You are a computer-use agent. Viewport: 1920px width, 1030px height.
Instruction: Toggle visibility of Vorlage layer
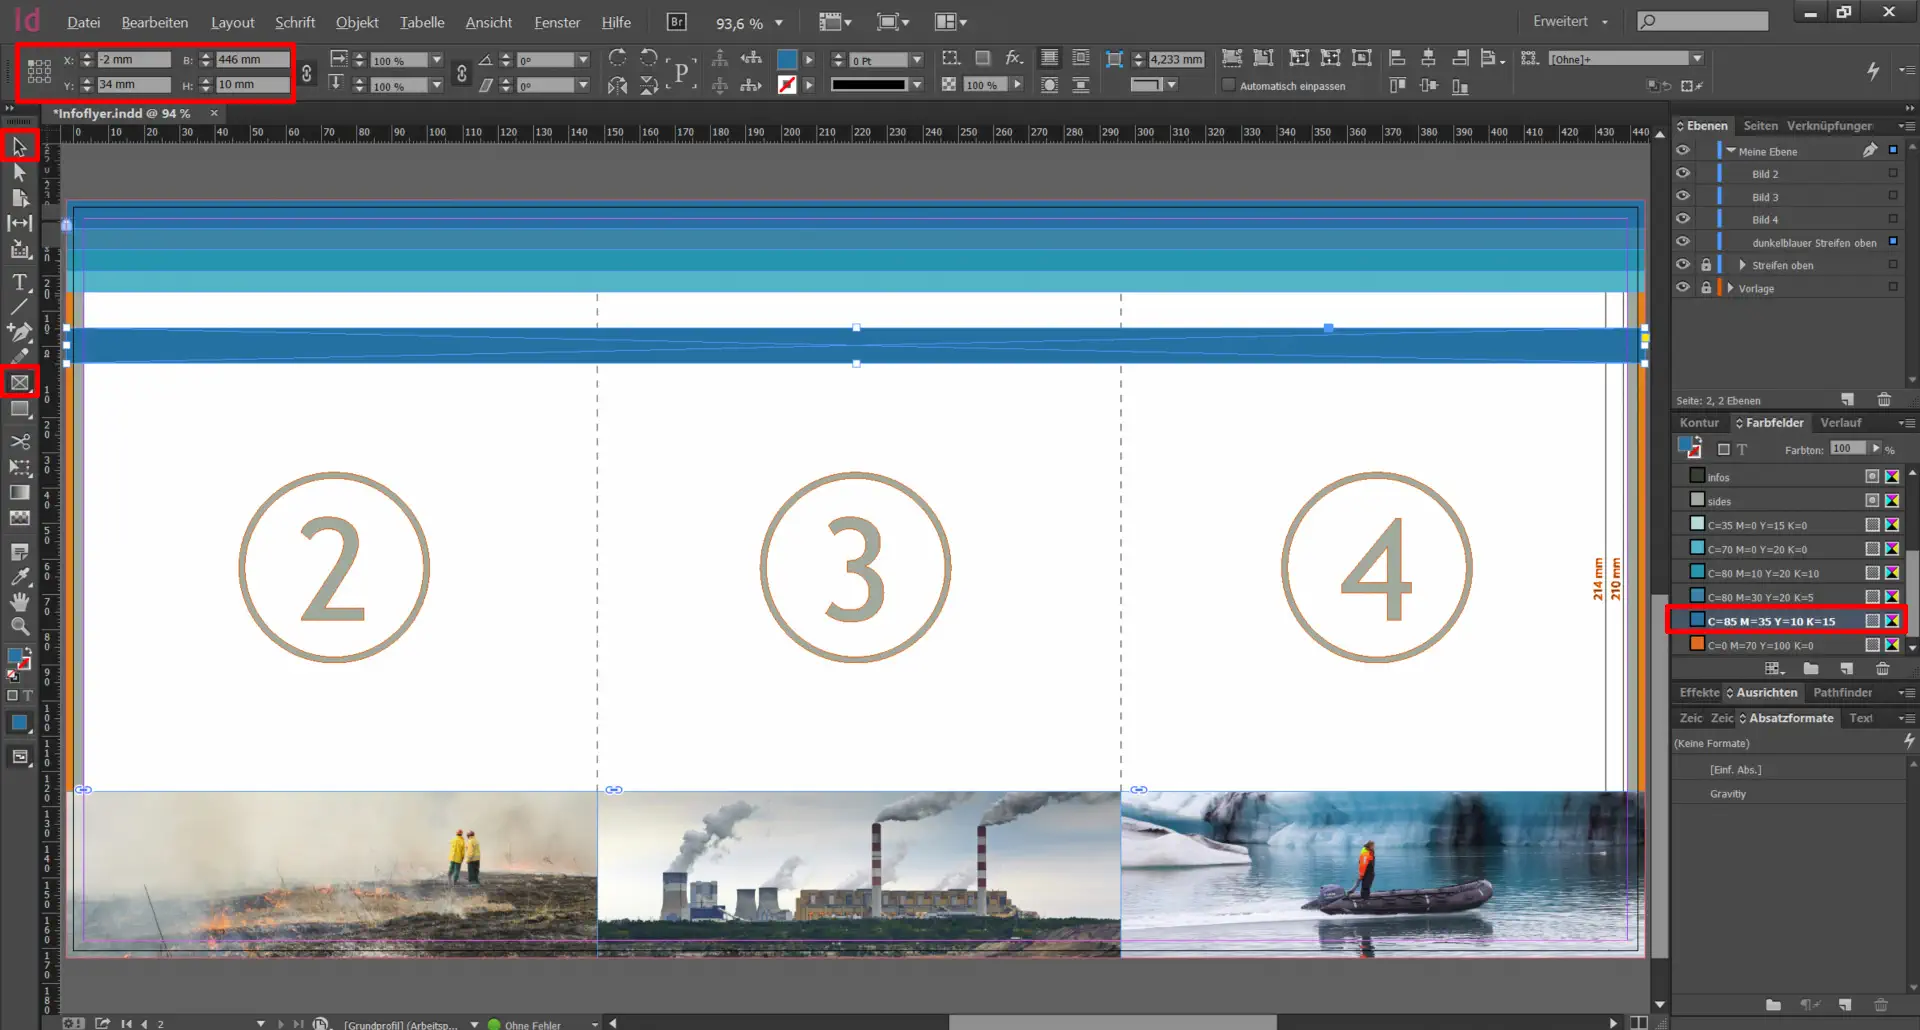[x=1683, y=288]
